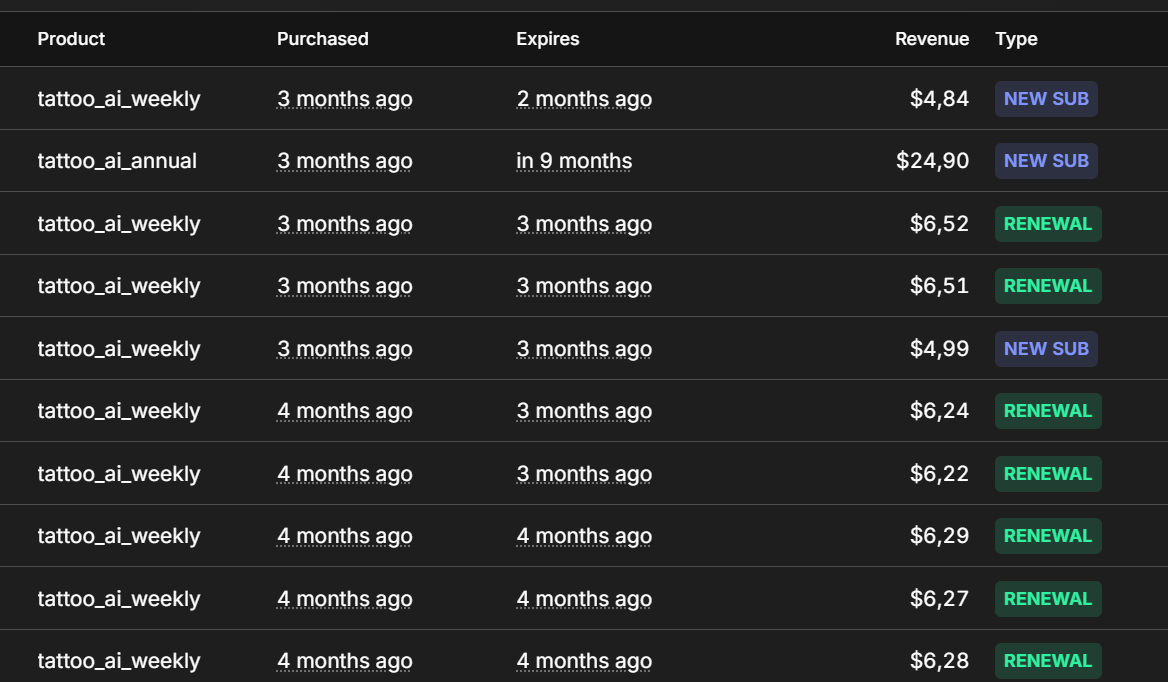Click the RENEWAL badge for $6,27
Screen dimensions: 1168x682
click(x=1048, y=599)
